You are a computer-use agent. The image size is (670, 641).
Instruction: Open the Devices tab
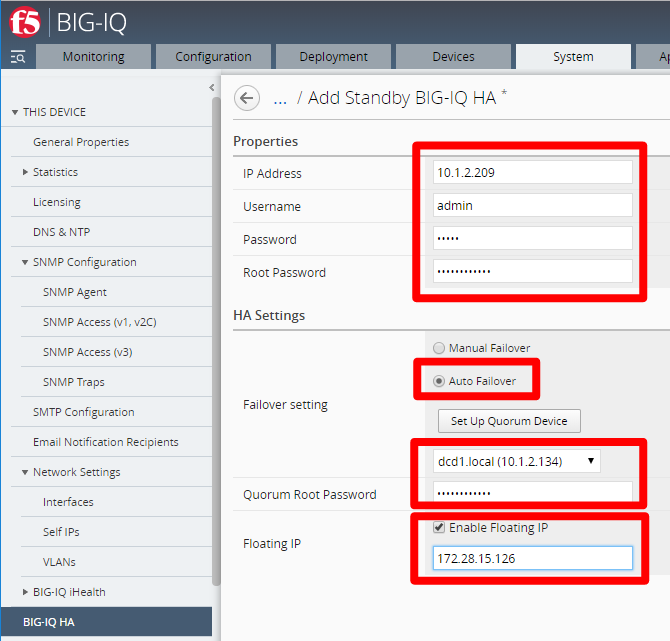pyautogui.click(x=453, y=56)
